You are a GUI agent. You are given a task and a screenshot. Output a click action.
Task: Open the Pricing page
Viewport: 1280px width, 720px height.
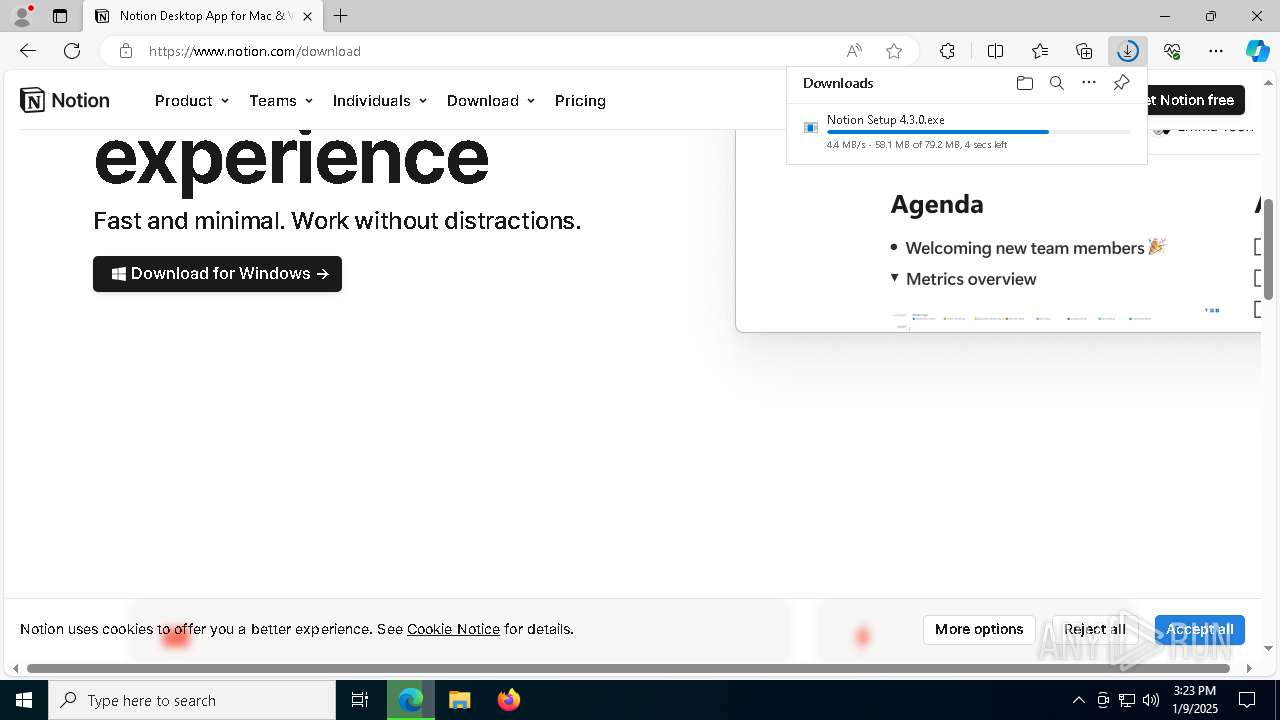(580, 101)
